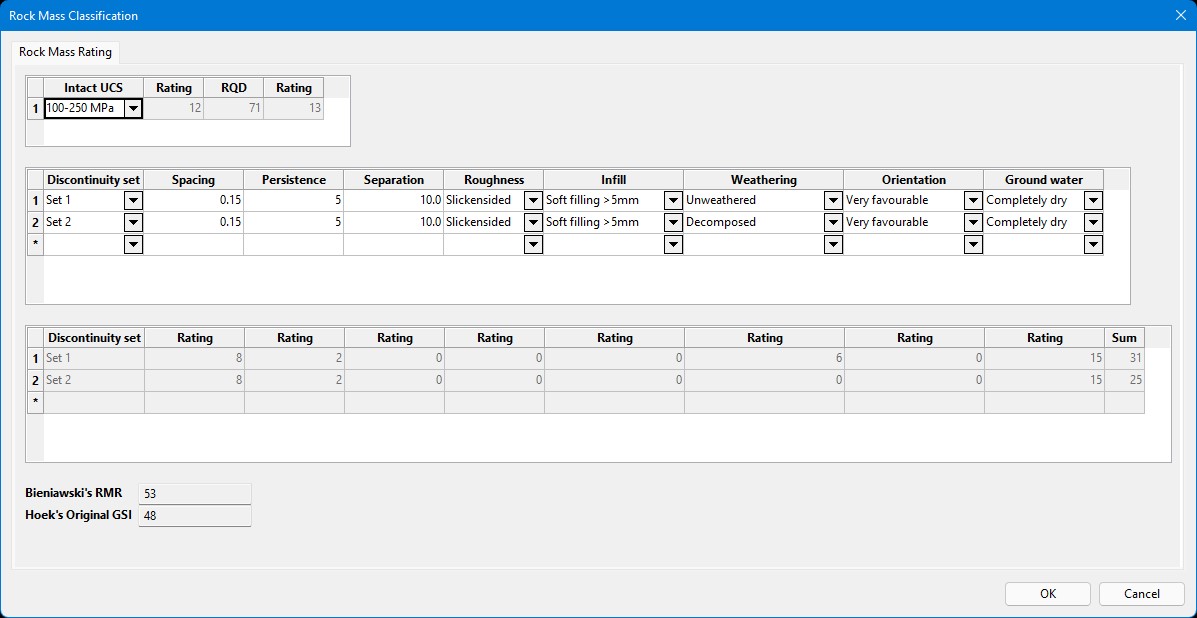Open the Intact UCS dropdown
The width and height of the screenshot is (1197, 618).
point(133,108)
